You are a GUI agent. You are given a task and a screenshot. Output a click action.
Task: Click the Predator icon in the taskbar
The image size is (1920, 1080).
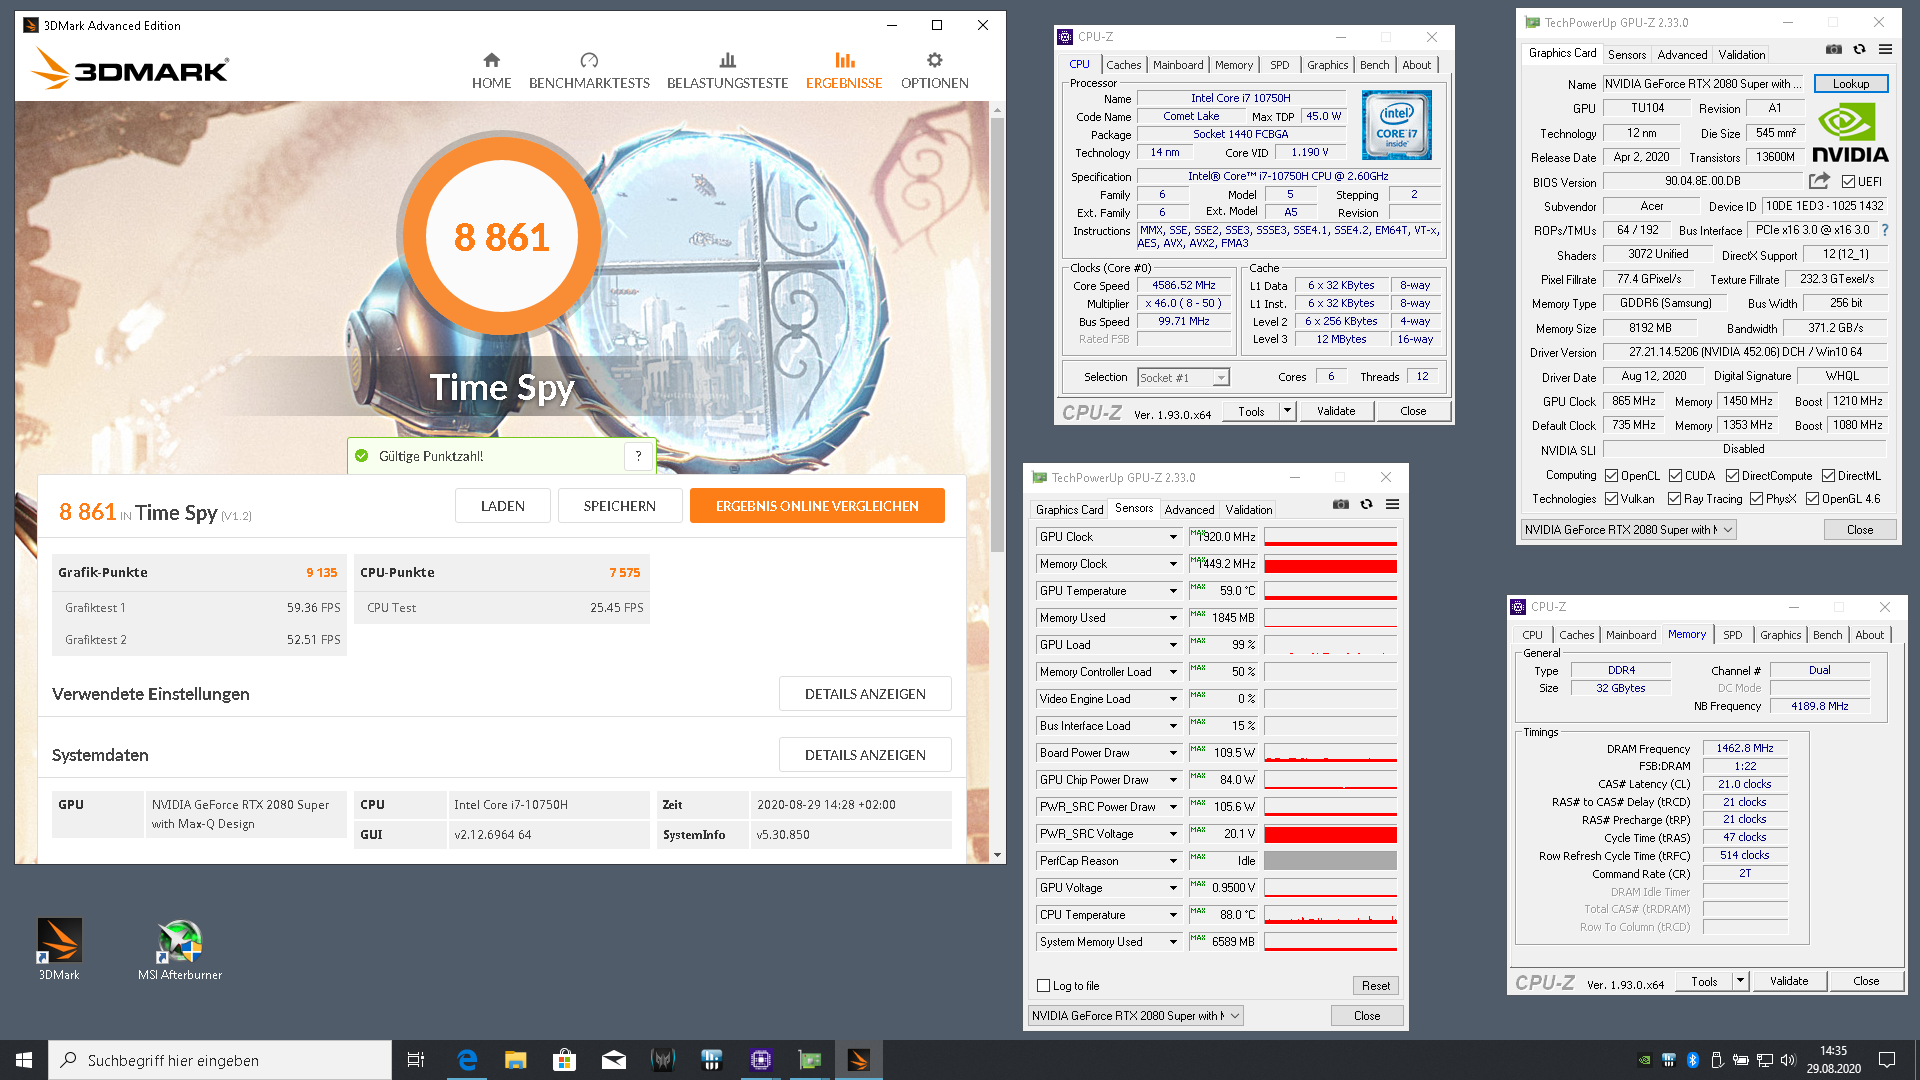pyautogui.click(x=663, y=1060)
